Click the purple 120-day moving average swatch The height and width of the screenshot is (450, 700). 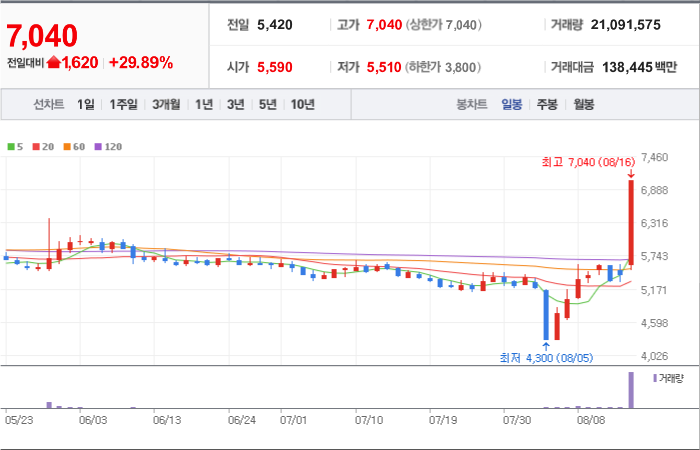(98, 146)
